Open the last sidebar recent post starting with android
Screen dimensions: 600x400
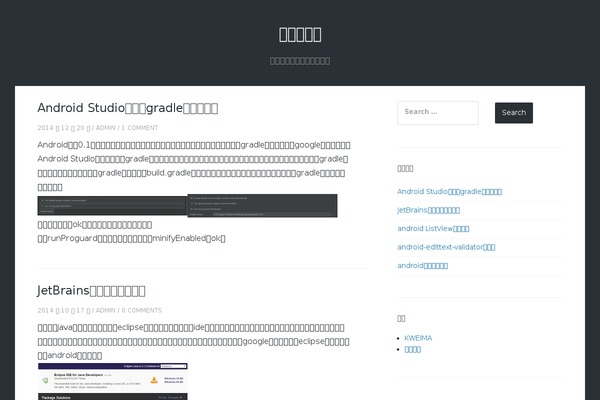point(422,265)
